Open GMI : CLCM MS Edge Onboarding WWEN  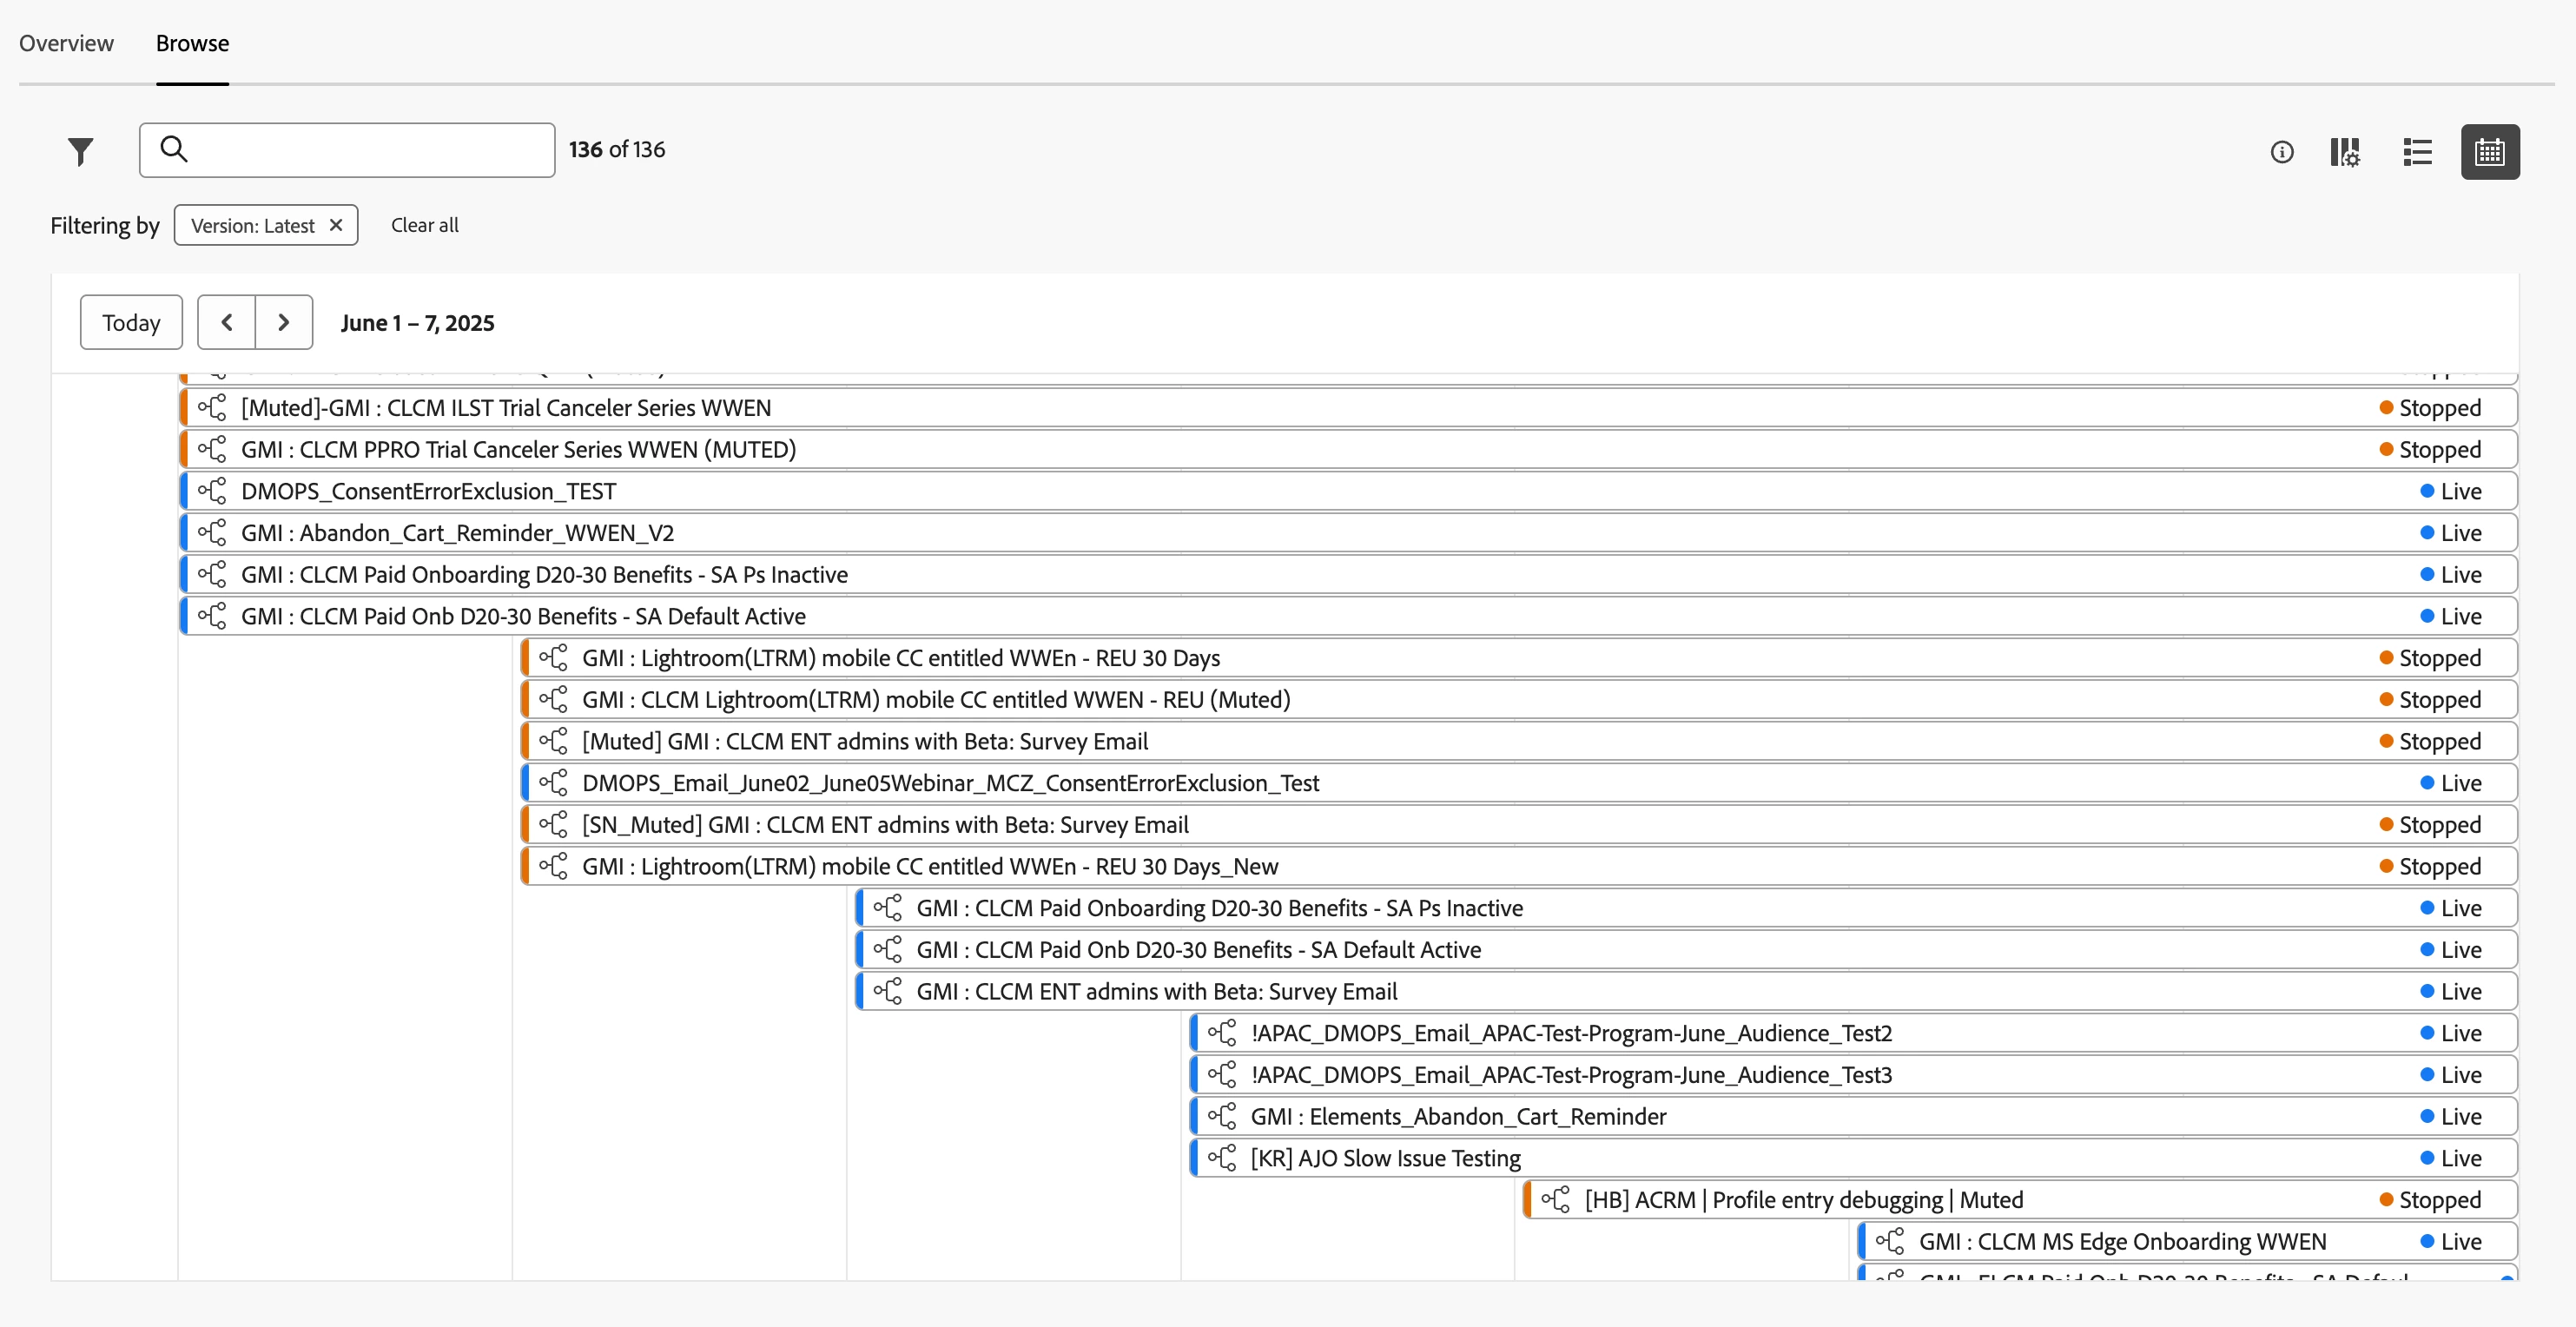[x=2122, y=1242]
